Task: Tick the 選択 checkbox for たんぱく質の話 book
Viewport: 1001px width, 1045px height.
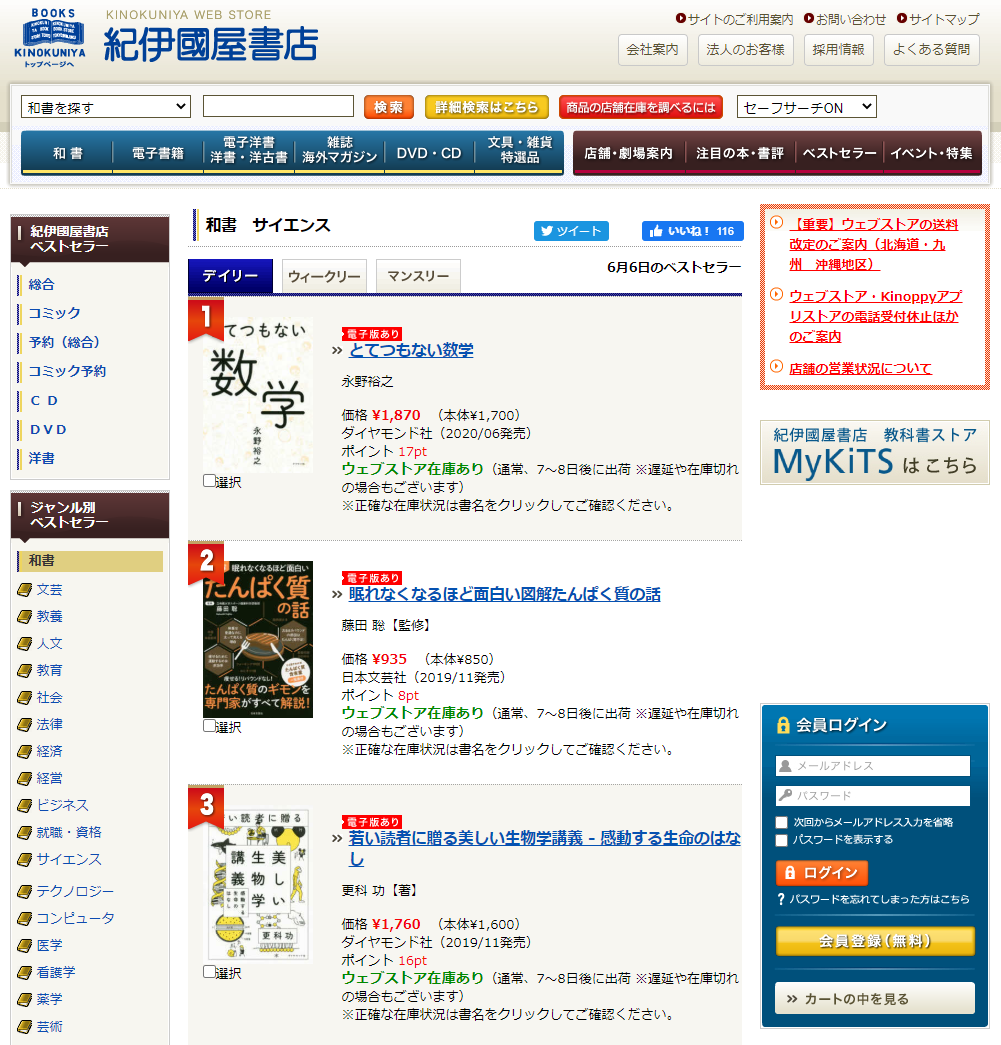Action: click(x=209, y=726)
